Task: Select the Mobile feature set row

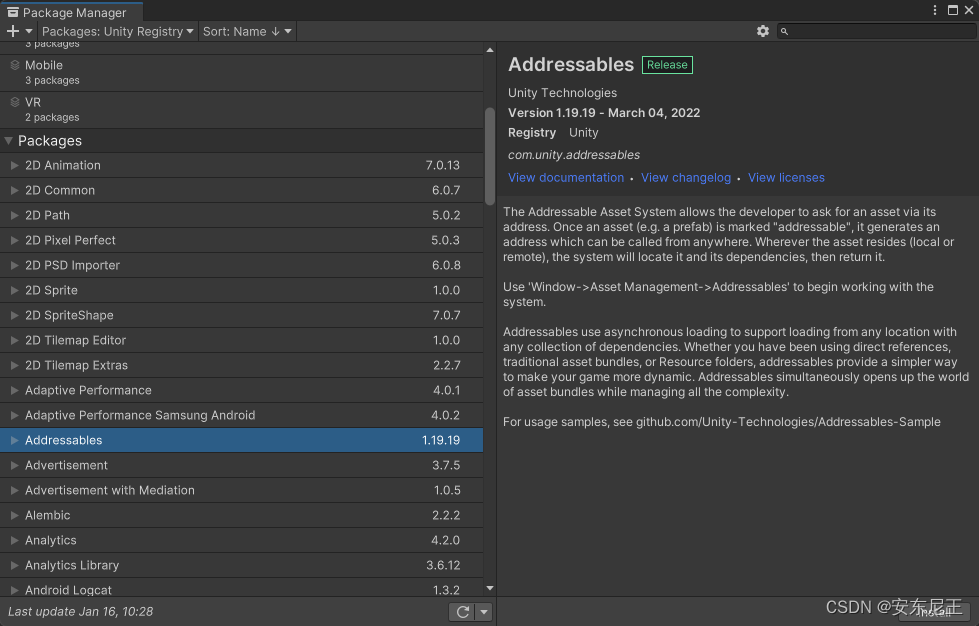Action: pyautogui.click(x=242, y=73)
